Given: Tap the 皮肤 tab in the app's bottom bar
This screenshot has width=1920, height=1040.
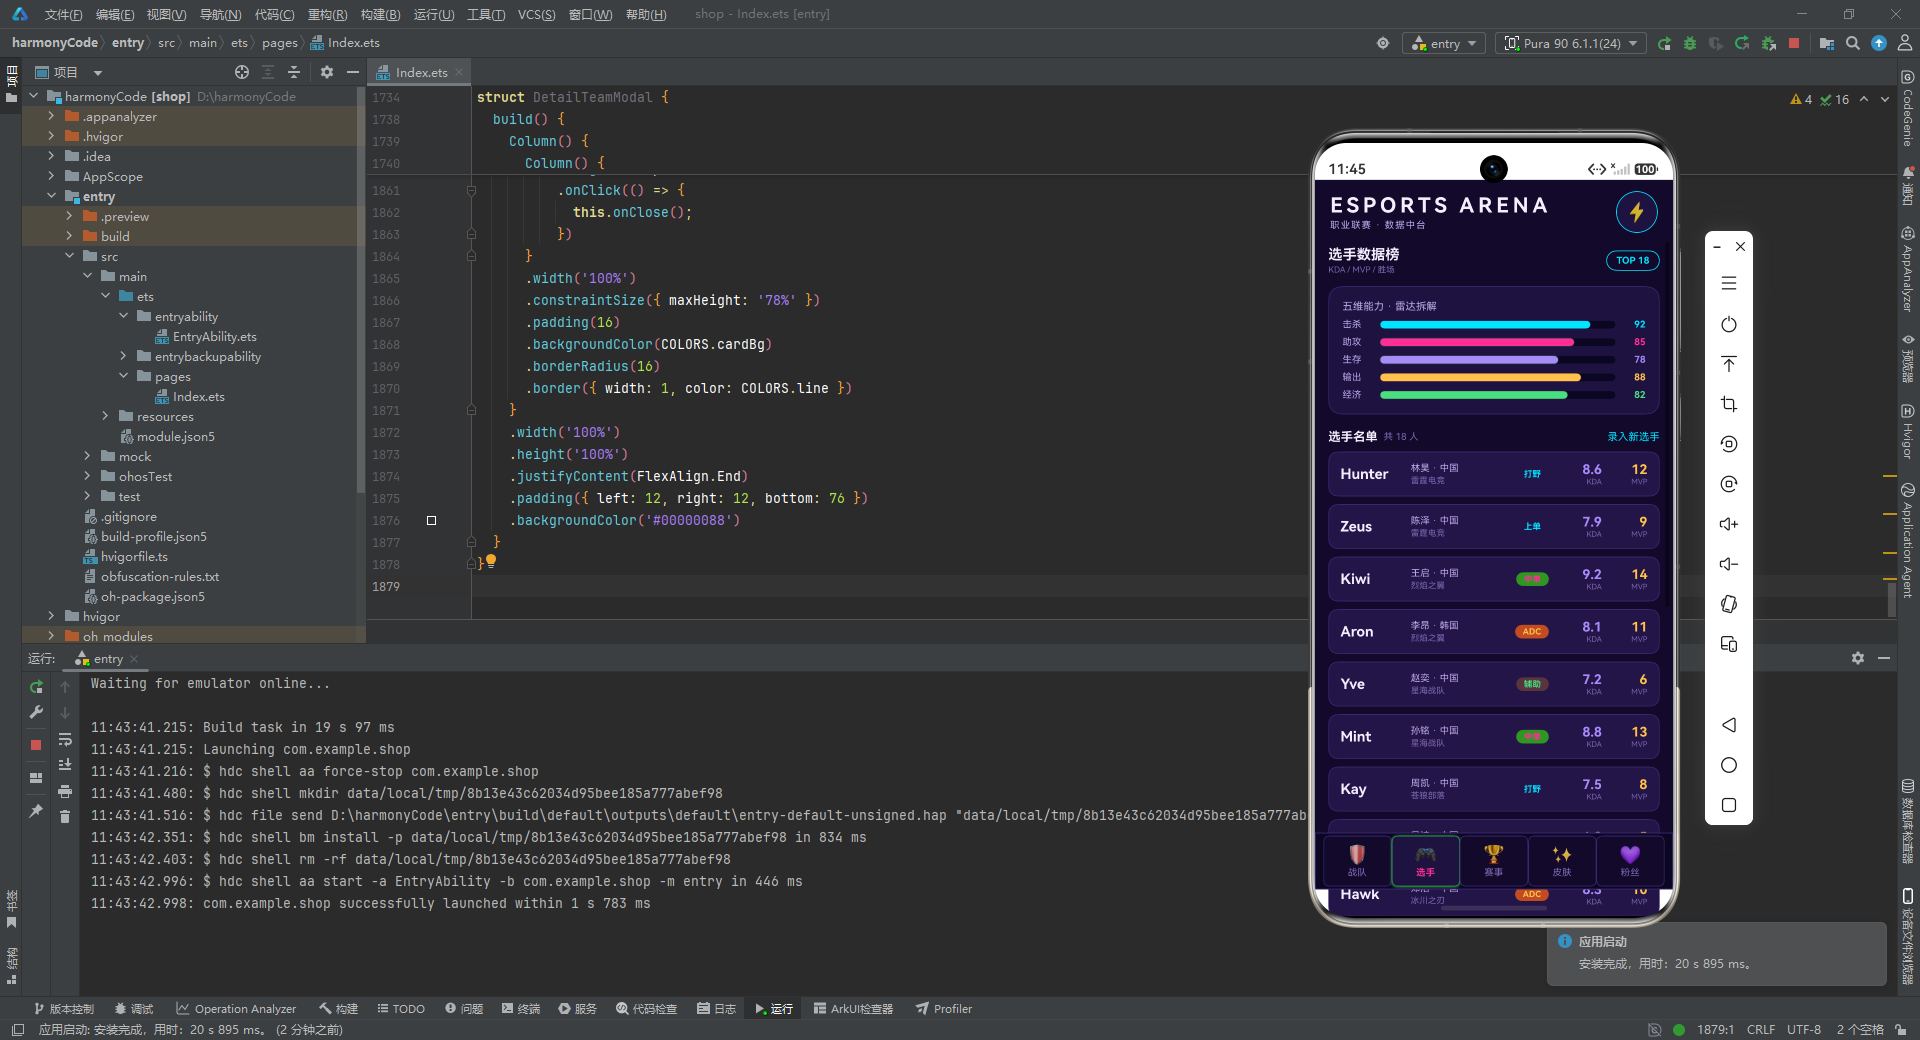Looking at the screenshot, I should [1561, 860].
